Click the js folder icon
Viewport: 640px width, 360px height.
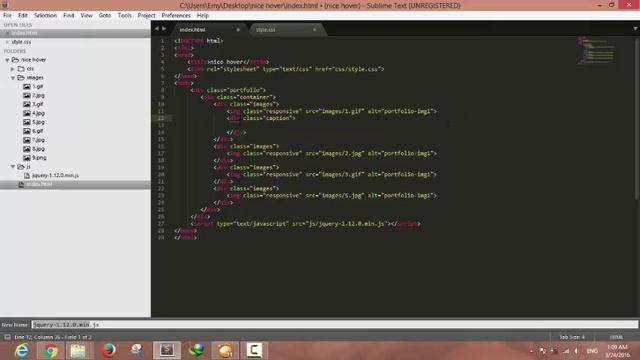21,167
